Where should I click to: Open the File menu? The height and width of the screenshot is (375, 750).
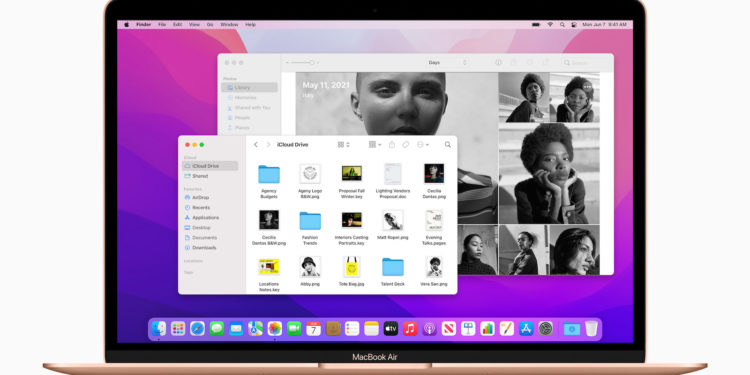(162, 24)
